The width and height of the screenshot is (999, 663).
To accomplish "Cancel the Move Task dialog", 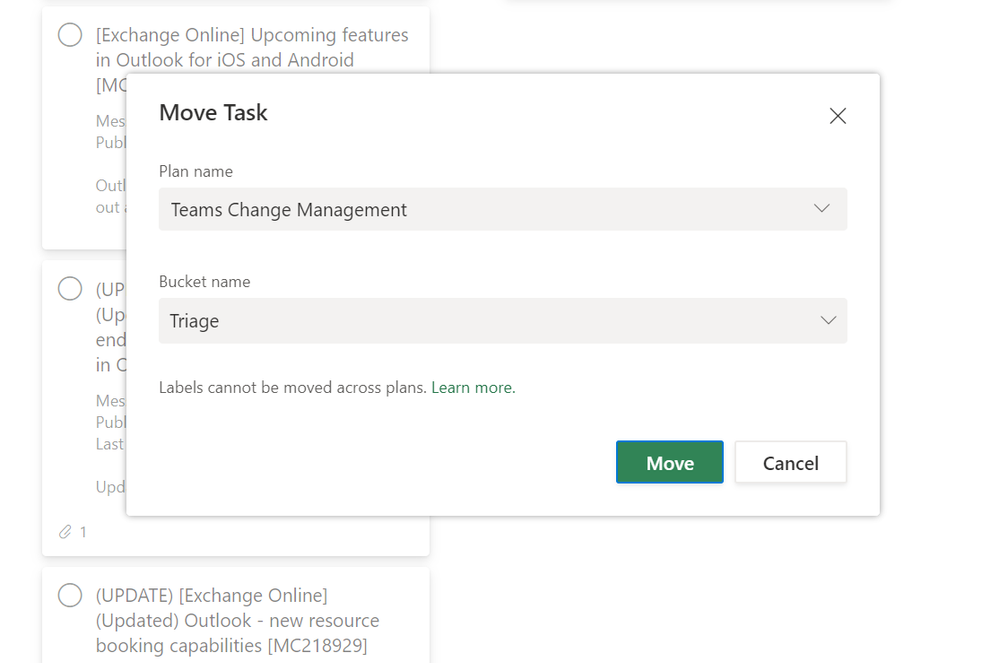I will click(x=791, y=462).
